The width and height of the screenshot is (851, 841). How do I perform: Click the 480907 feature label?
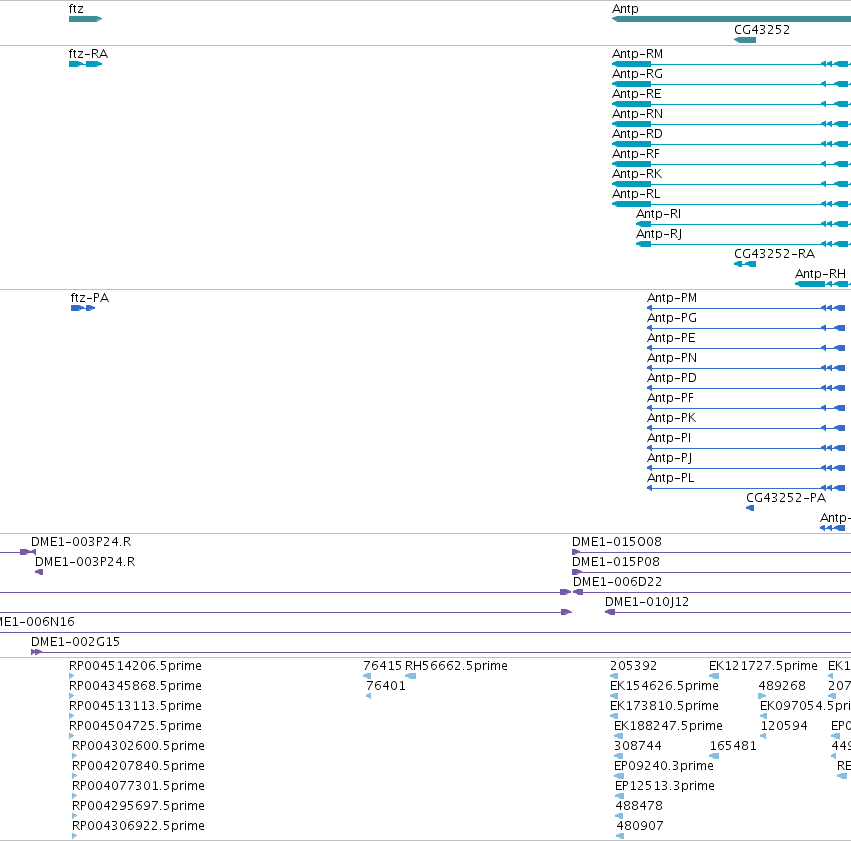(x=640, y=826)
